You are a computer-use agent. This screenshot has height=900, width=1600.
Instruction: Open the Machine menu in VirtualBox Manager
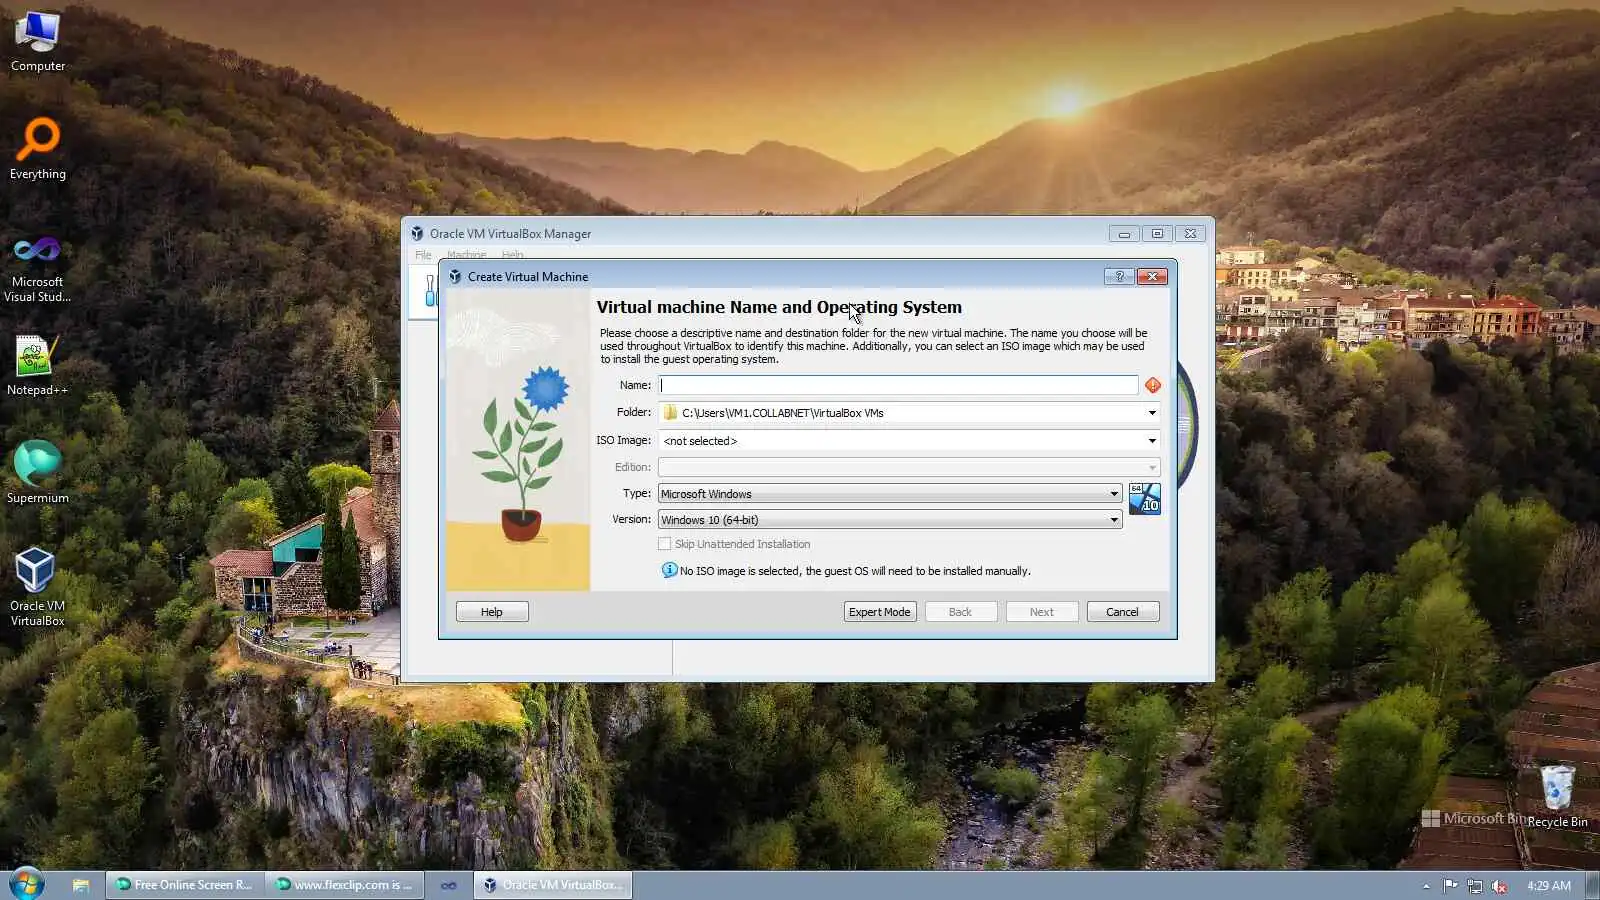pos(466,255)
